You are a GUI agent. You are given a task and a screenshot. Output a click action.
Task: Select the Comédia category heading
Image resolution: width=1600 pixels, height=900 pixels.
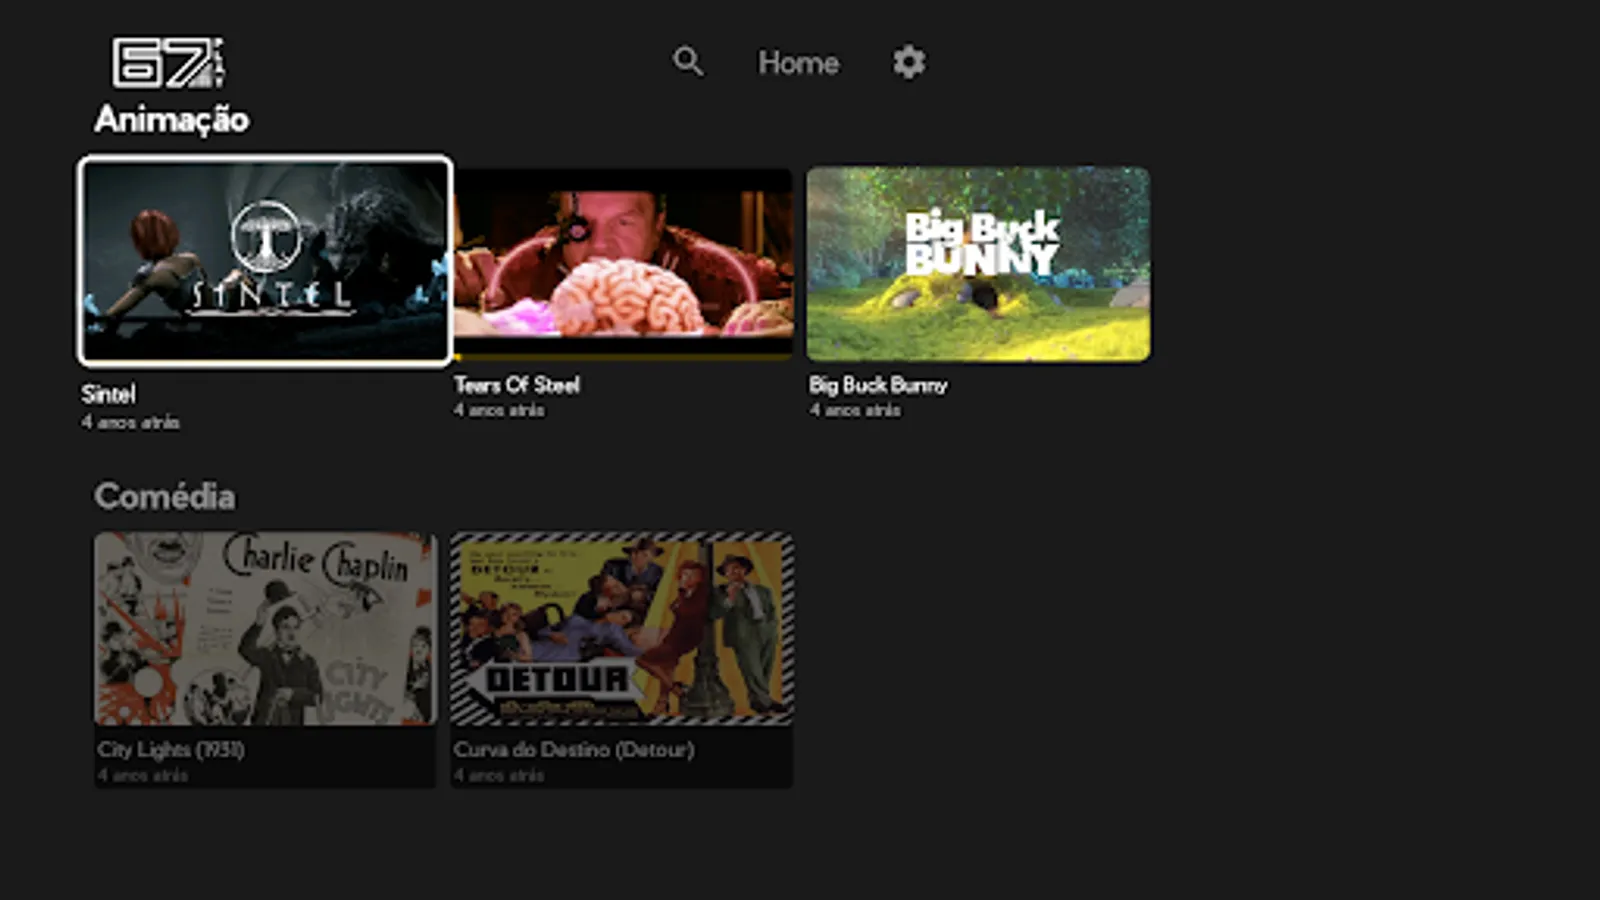[165, 496]
